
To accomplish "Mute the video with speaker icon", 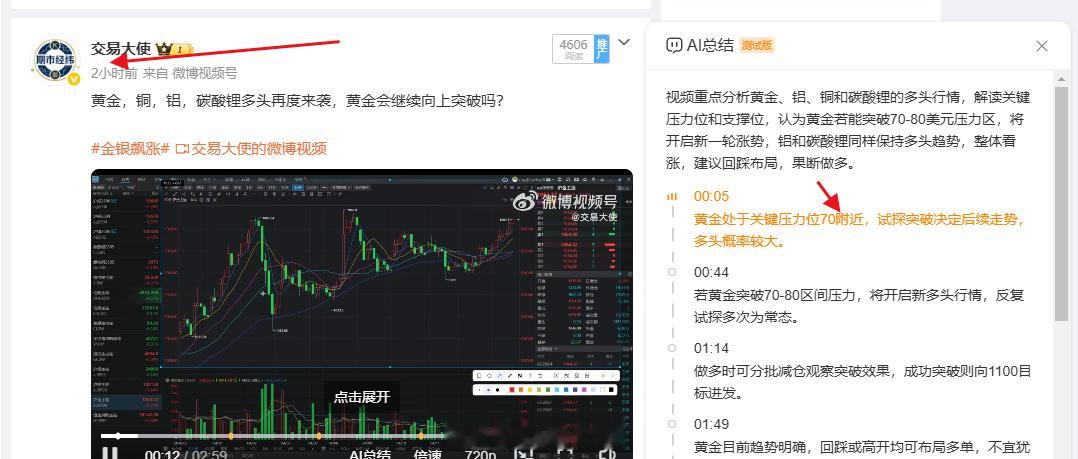I will point(606,454).
